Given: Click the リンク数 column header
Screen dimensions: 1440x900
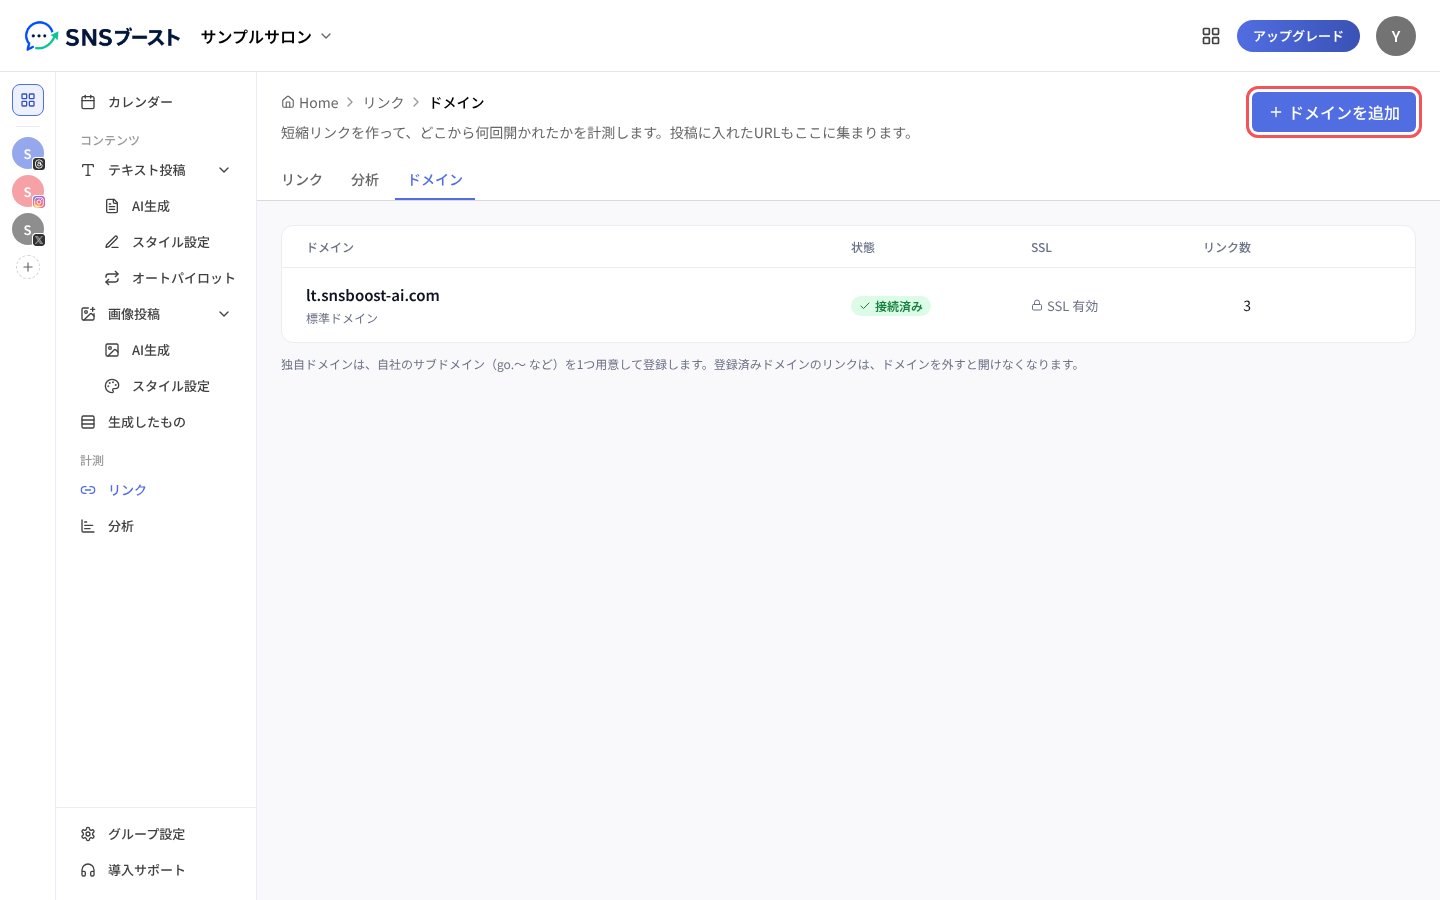Looking at the screenshot, I should click(1227, 247).
